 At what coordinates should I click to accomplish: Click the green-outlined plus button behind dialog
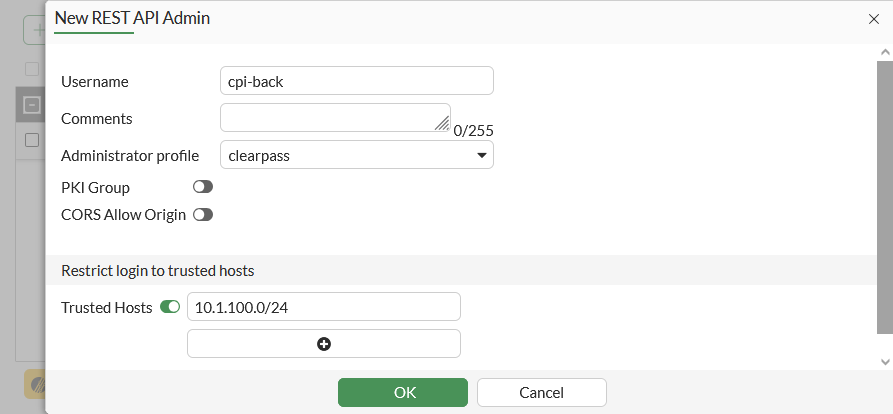coord(35,30)
